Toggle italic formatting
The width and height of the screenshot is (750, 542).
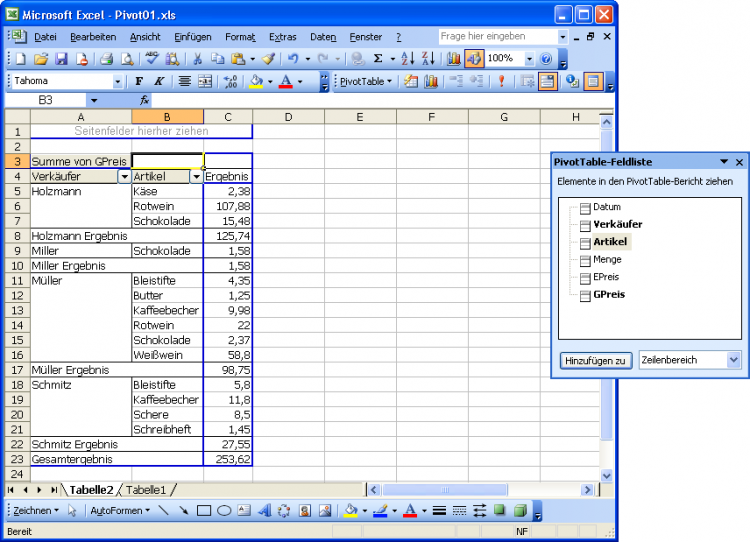[x=158, y=81]
